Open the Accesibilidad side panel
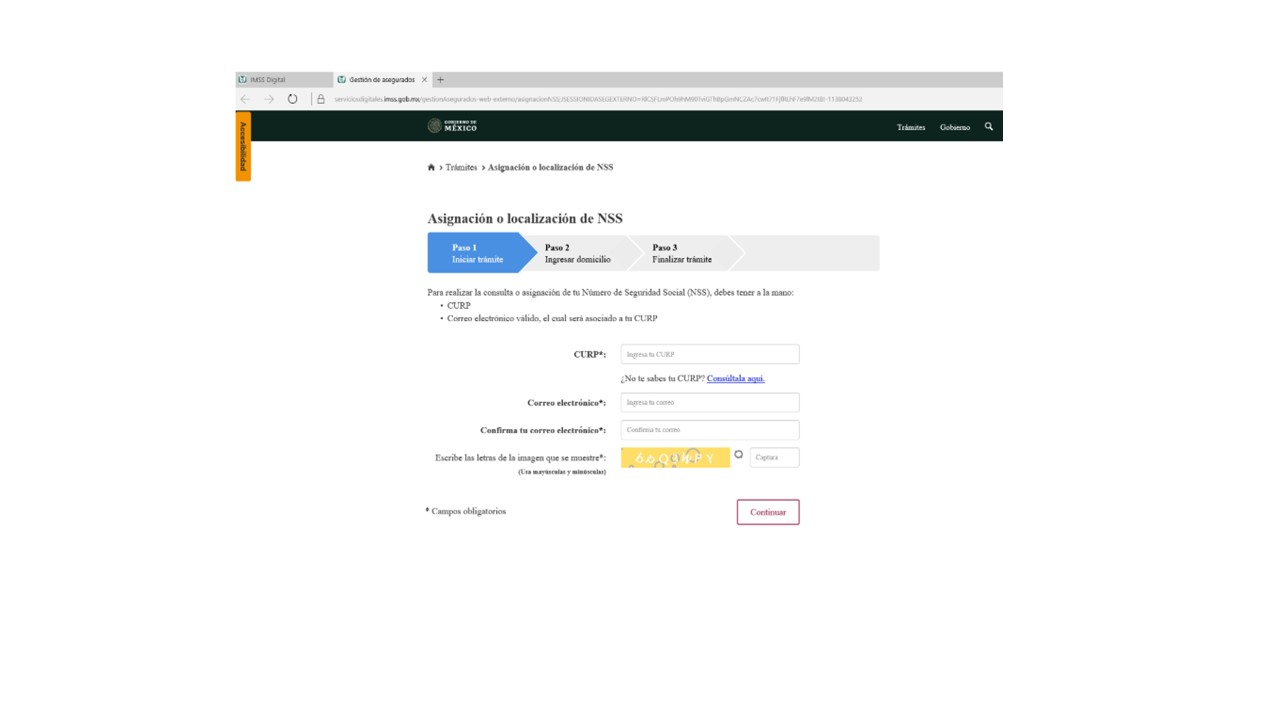The image size is (1280, 720). click(x=243, y=147)
